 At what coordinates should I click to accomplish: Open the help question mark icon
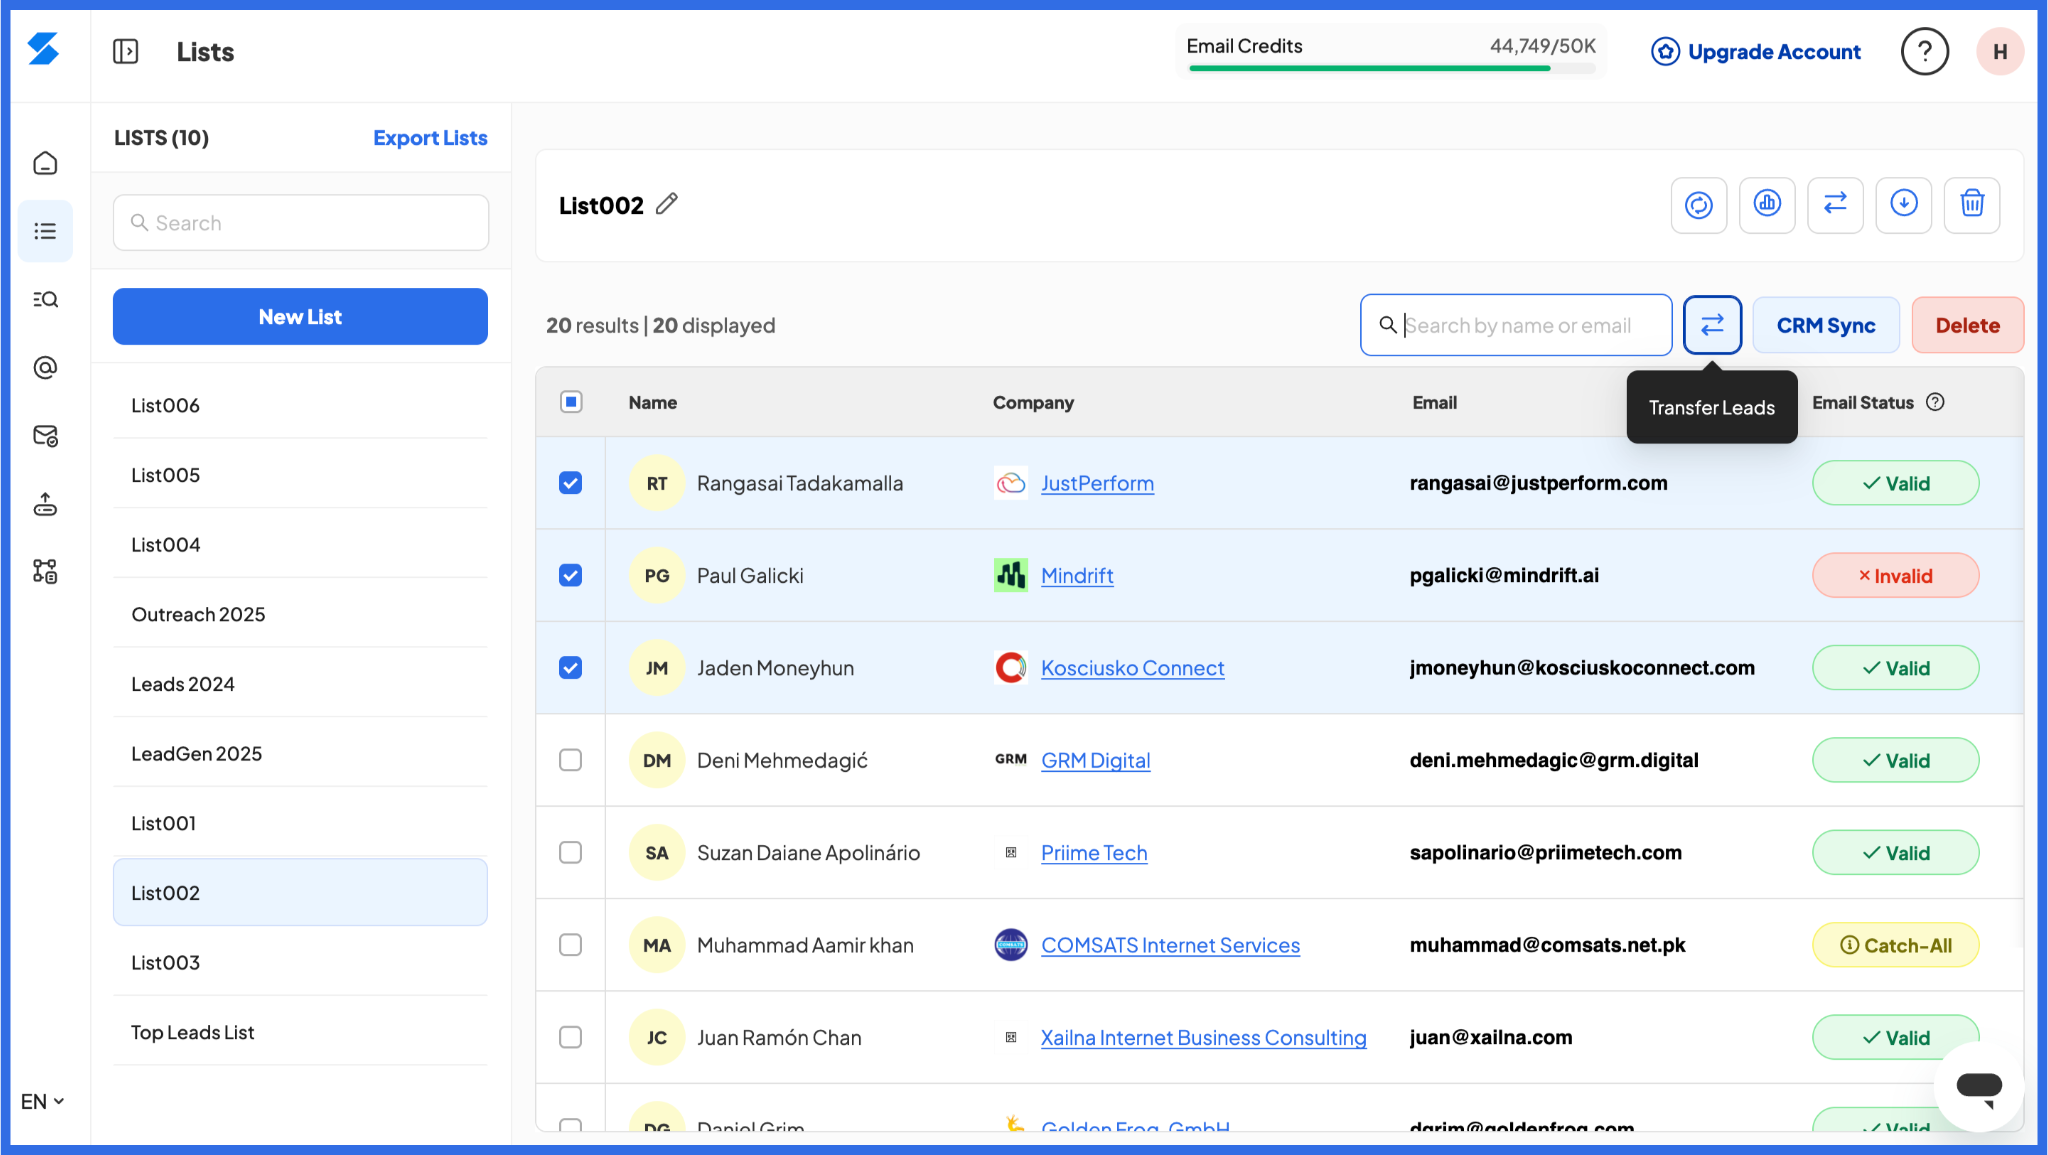(x=1924, y=51)
